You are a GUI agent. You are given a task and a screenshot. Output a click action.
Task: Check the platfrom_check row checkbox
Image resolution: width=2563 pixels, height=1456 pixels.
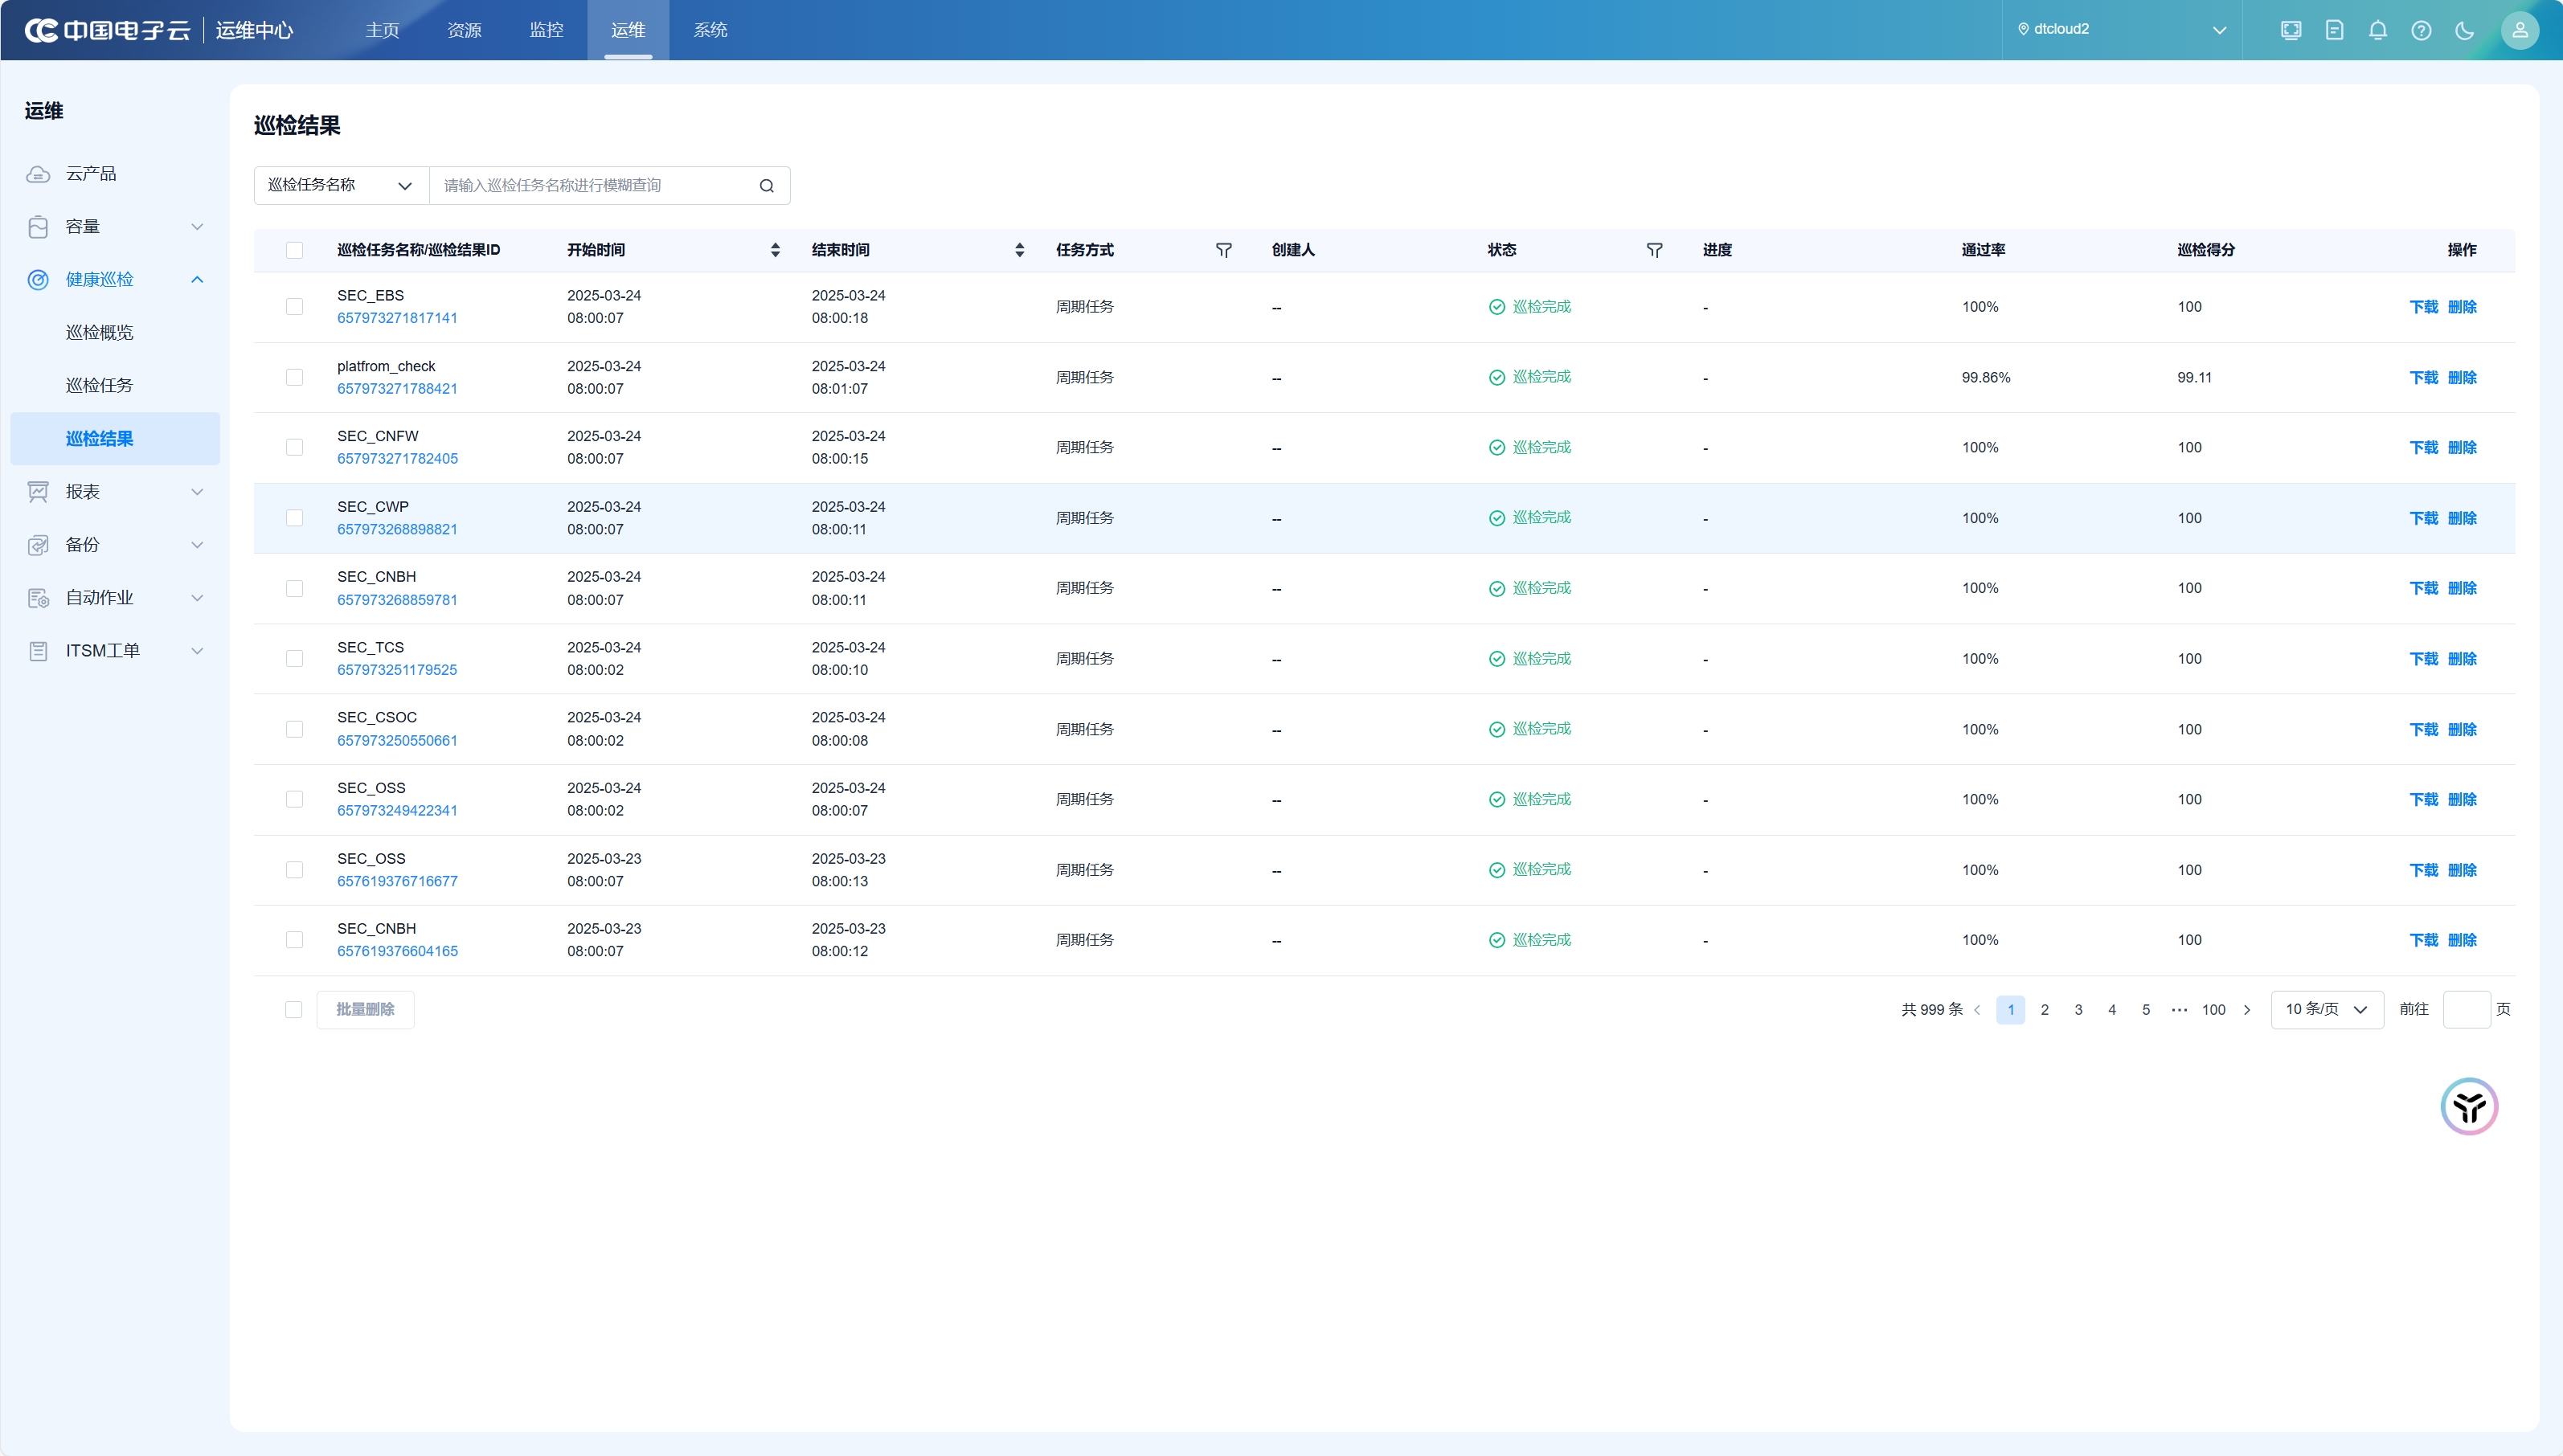pos(294,377)
